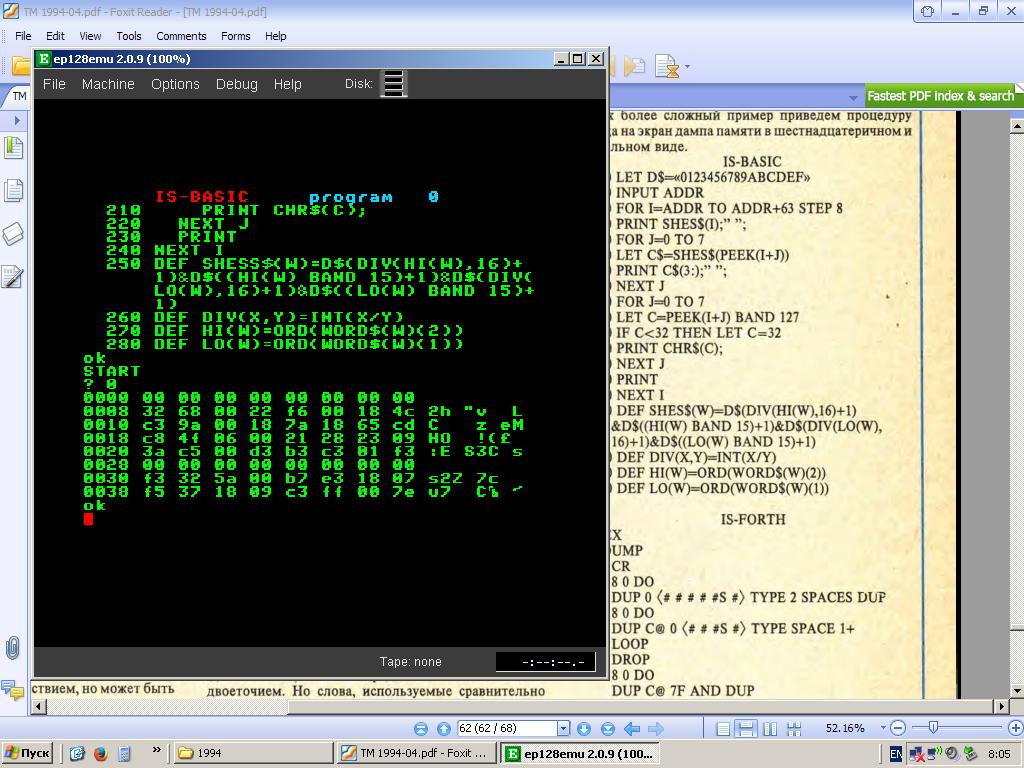Go to first page in Foxit
The image size is (1024, 768).
point(421,728)
